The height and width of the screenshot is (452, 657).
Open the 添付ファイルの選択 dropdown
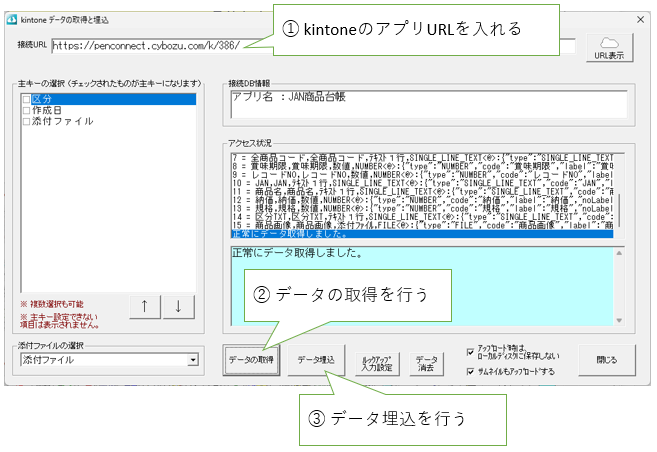(x=193, y=360)
